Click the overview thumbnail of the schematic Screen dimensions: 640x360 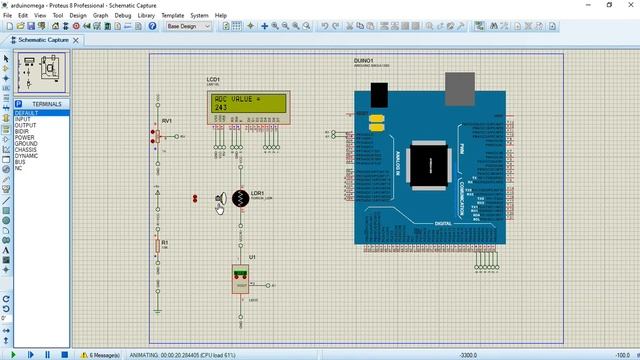coord(42,72)
